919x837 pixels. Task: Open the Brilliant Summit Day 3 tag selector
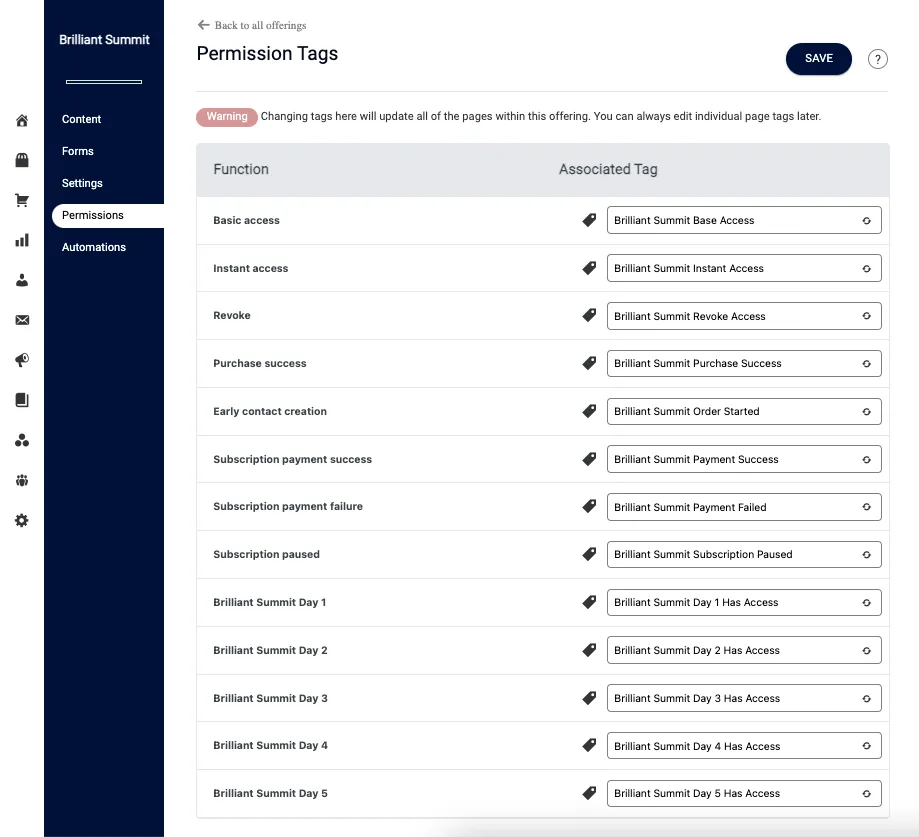744,698
